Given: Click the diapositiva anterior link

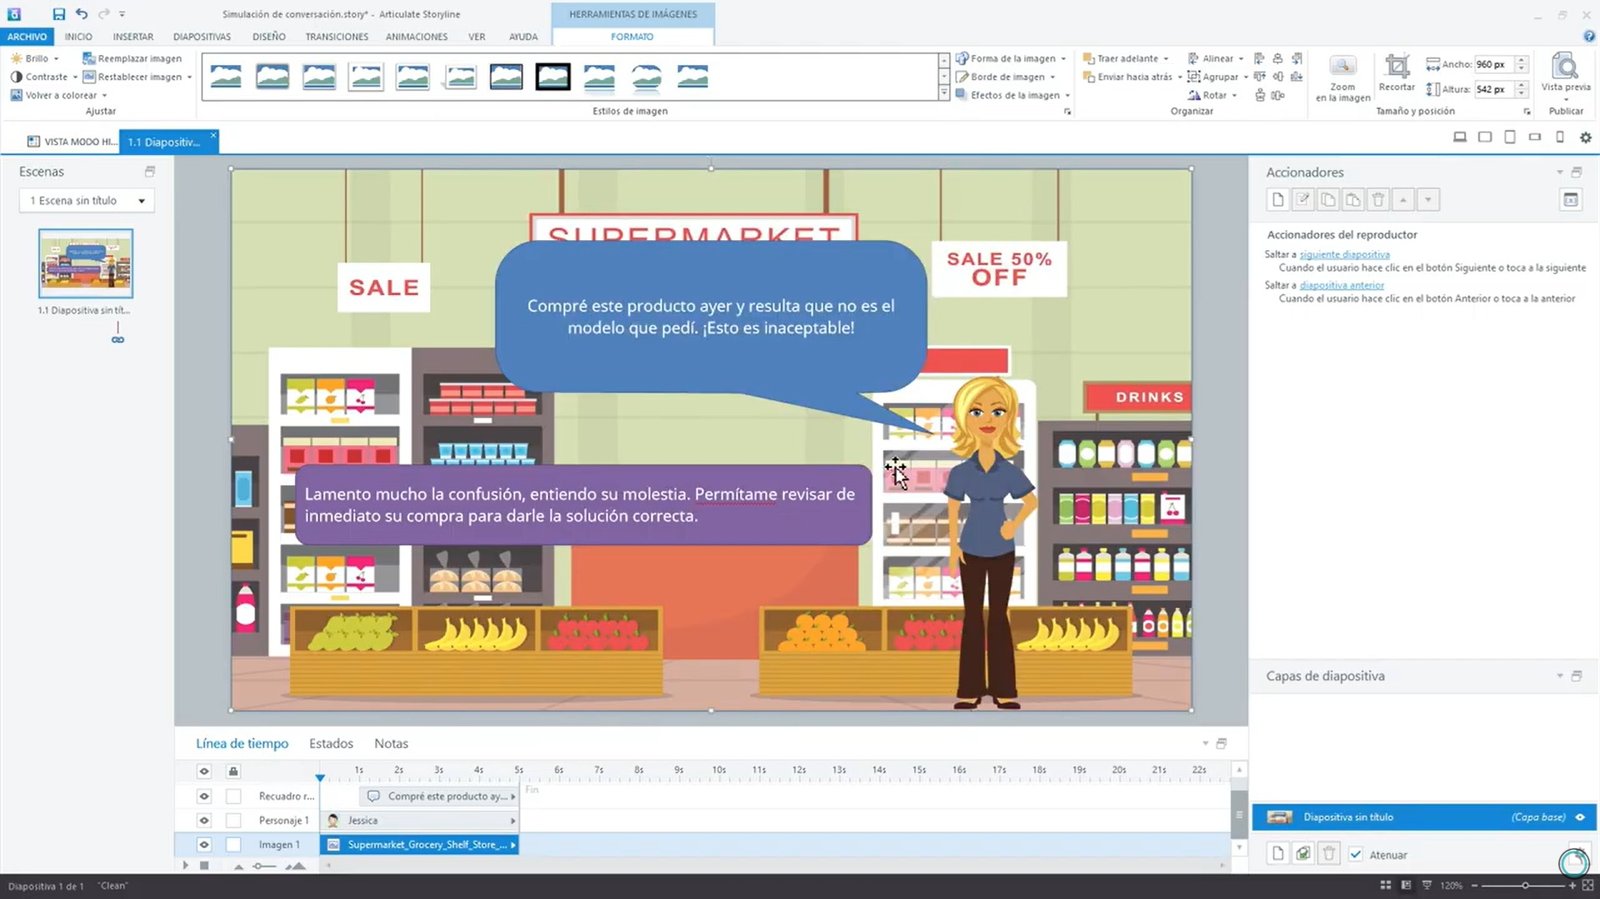Looking at the screenshot, I should (x=1341, y=286).
